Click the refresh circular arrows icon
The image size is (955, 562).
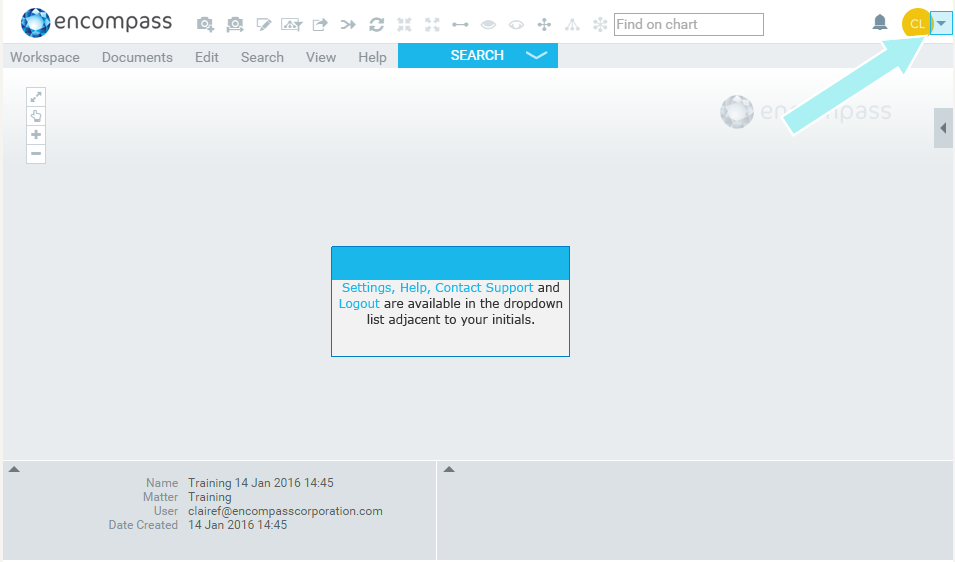pyautogui.click(x=376, y=24)
